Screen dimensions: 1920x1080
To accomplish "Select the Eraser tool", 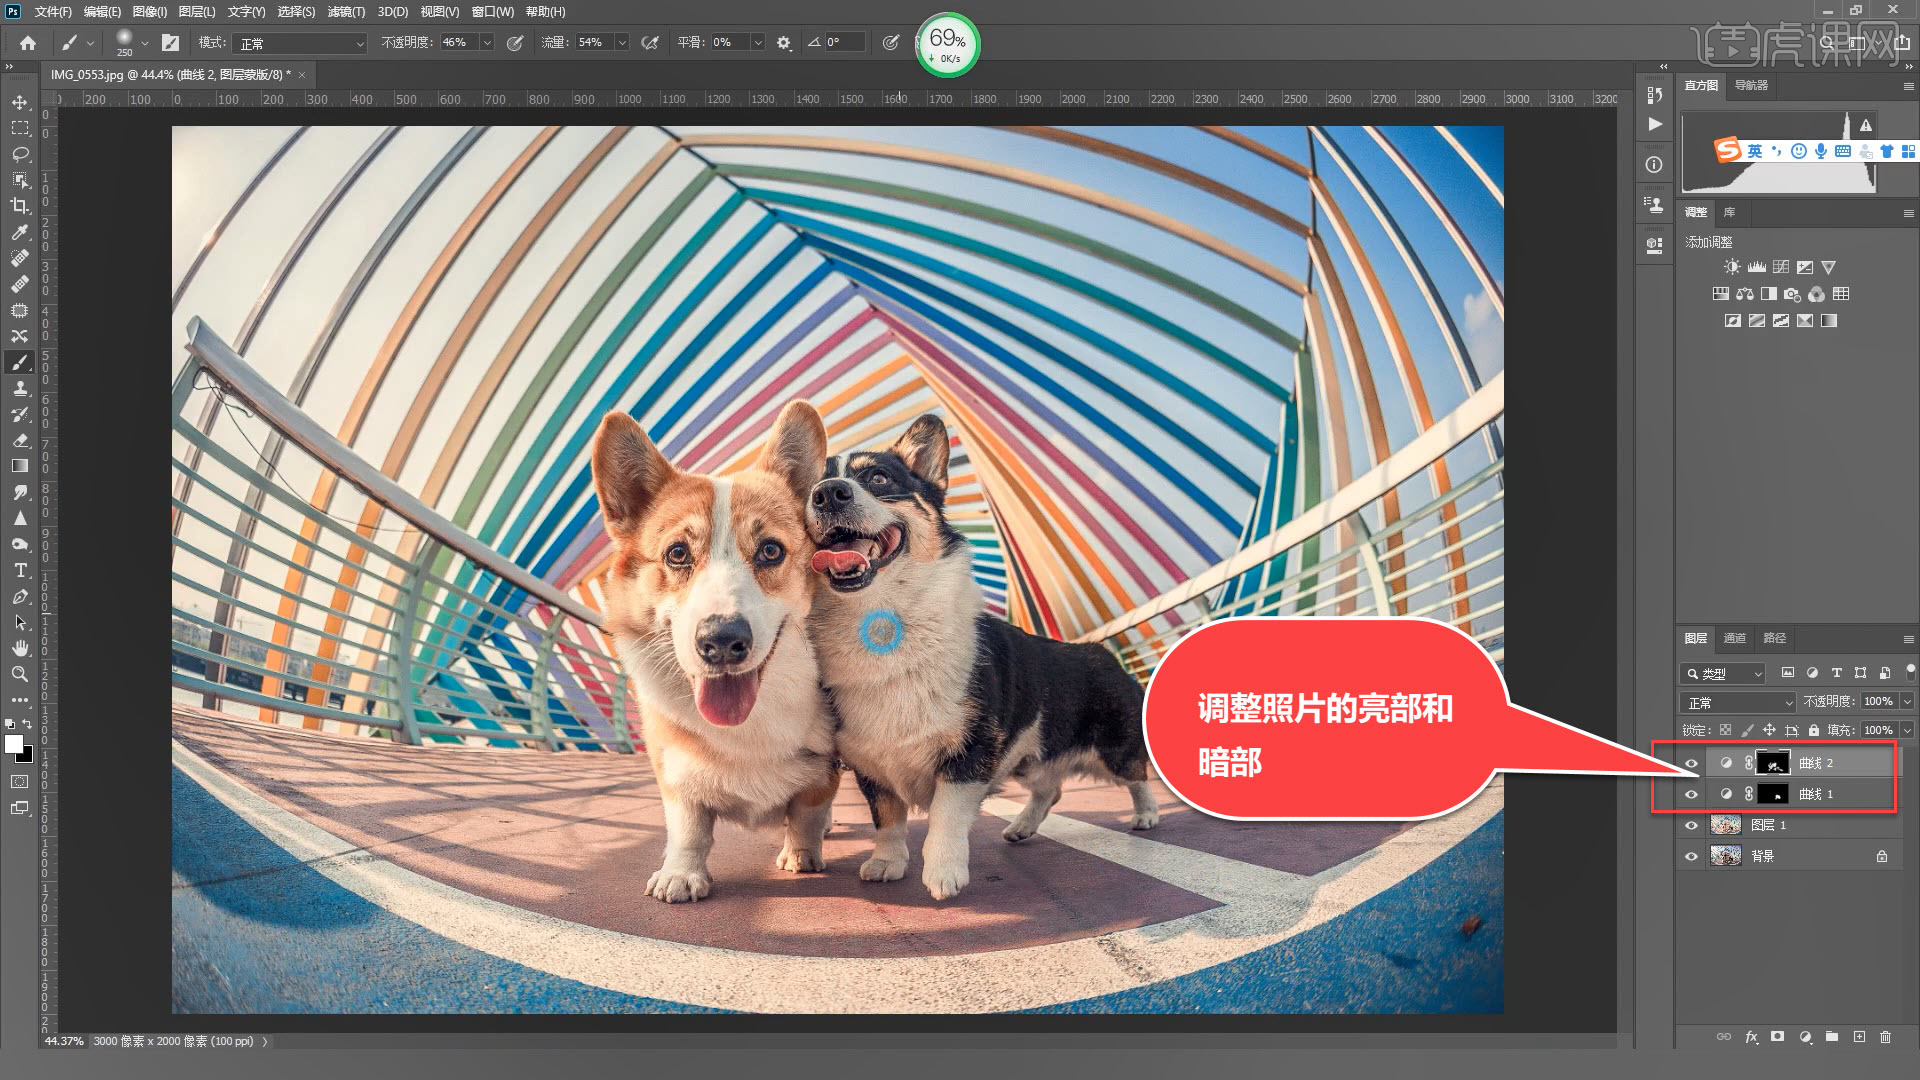I will pyautogui.click(x=19, y=440).
